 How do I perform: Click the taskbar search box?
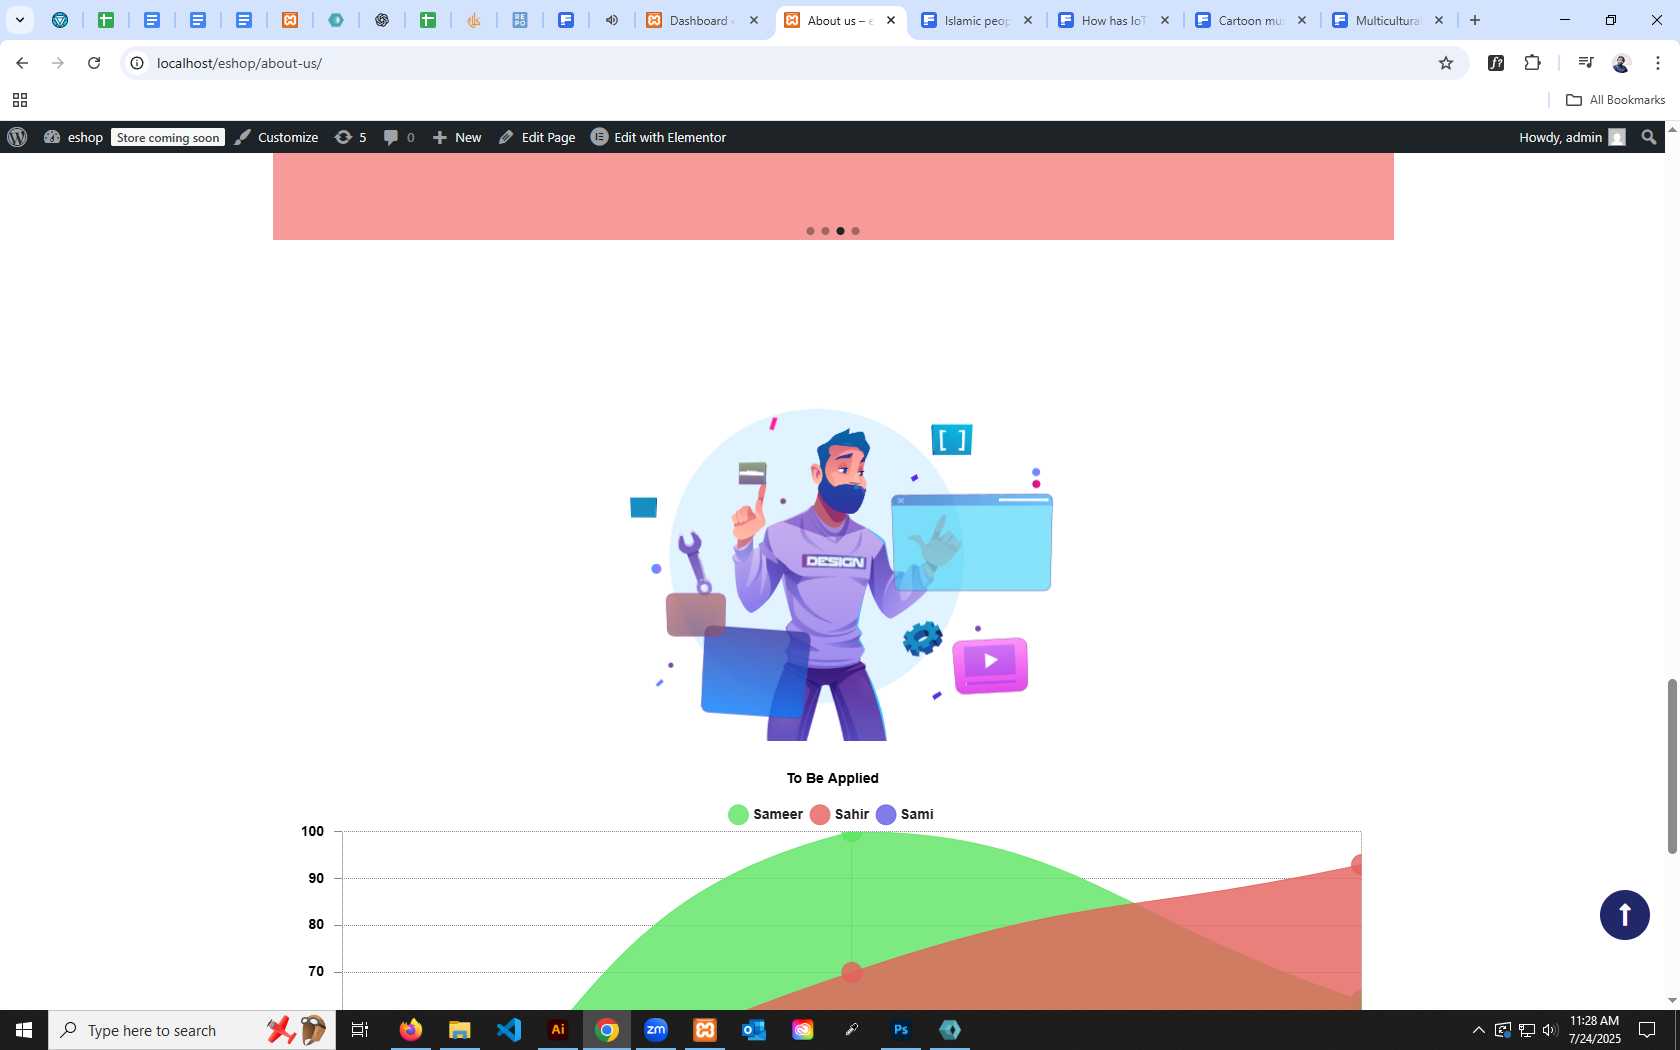[x=192, y=1030]
